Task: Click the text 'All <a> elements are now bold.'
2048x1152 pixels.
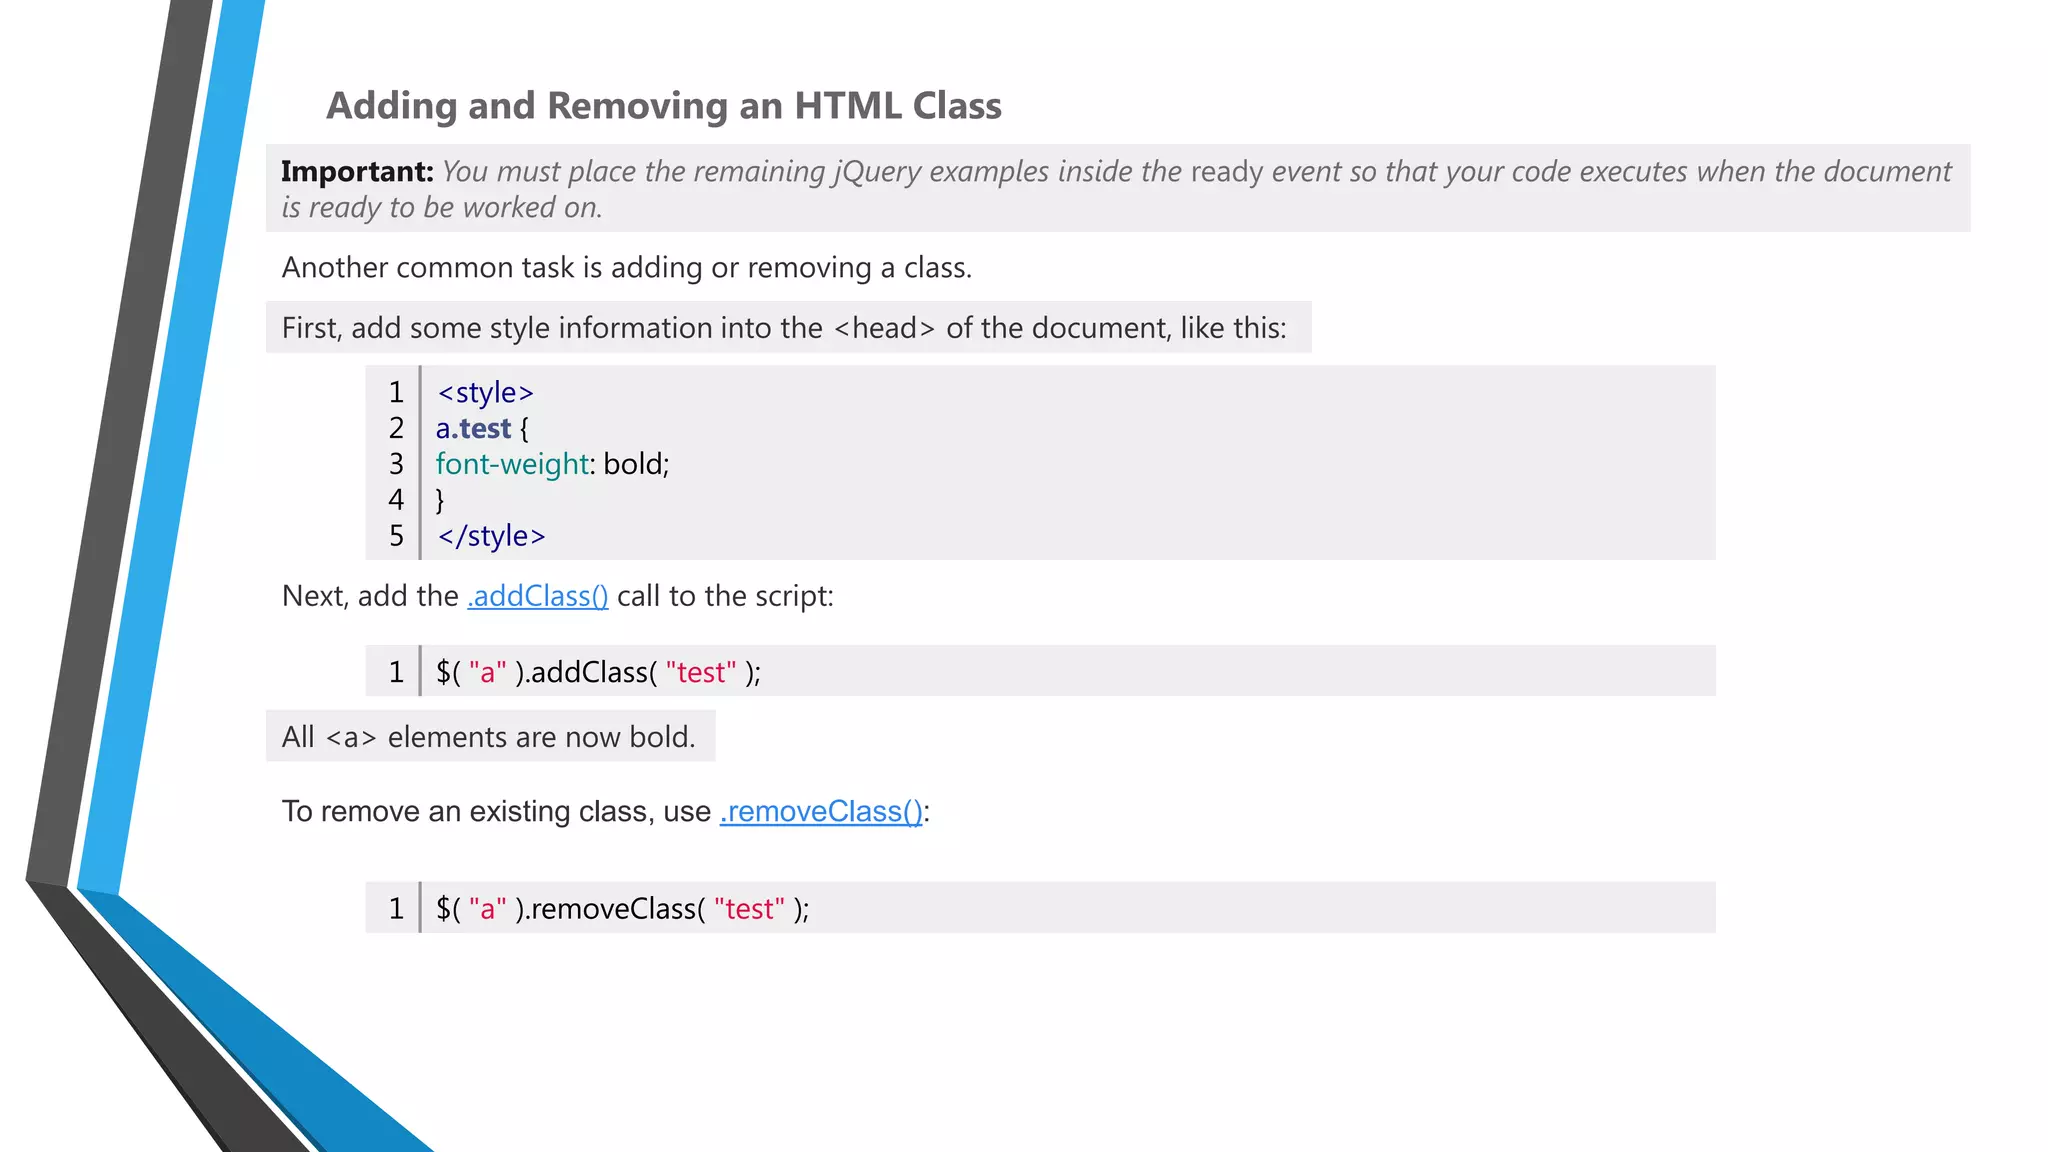Action: pos(488,737)
